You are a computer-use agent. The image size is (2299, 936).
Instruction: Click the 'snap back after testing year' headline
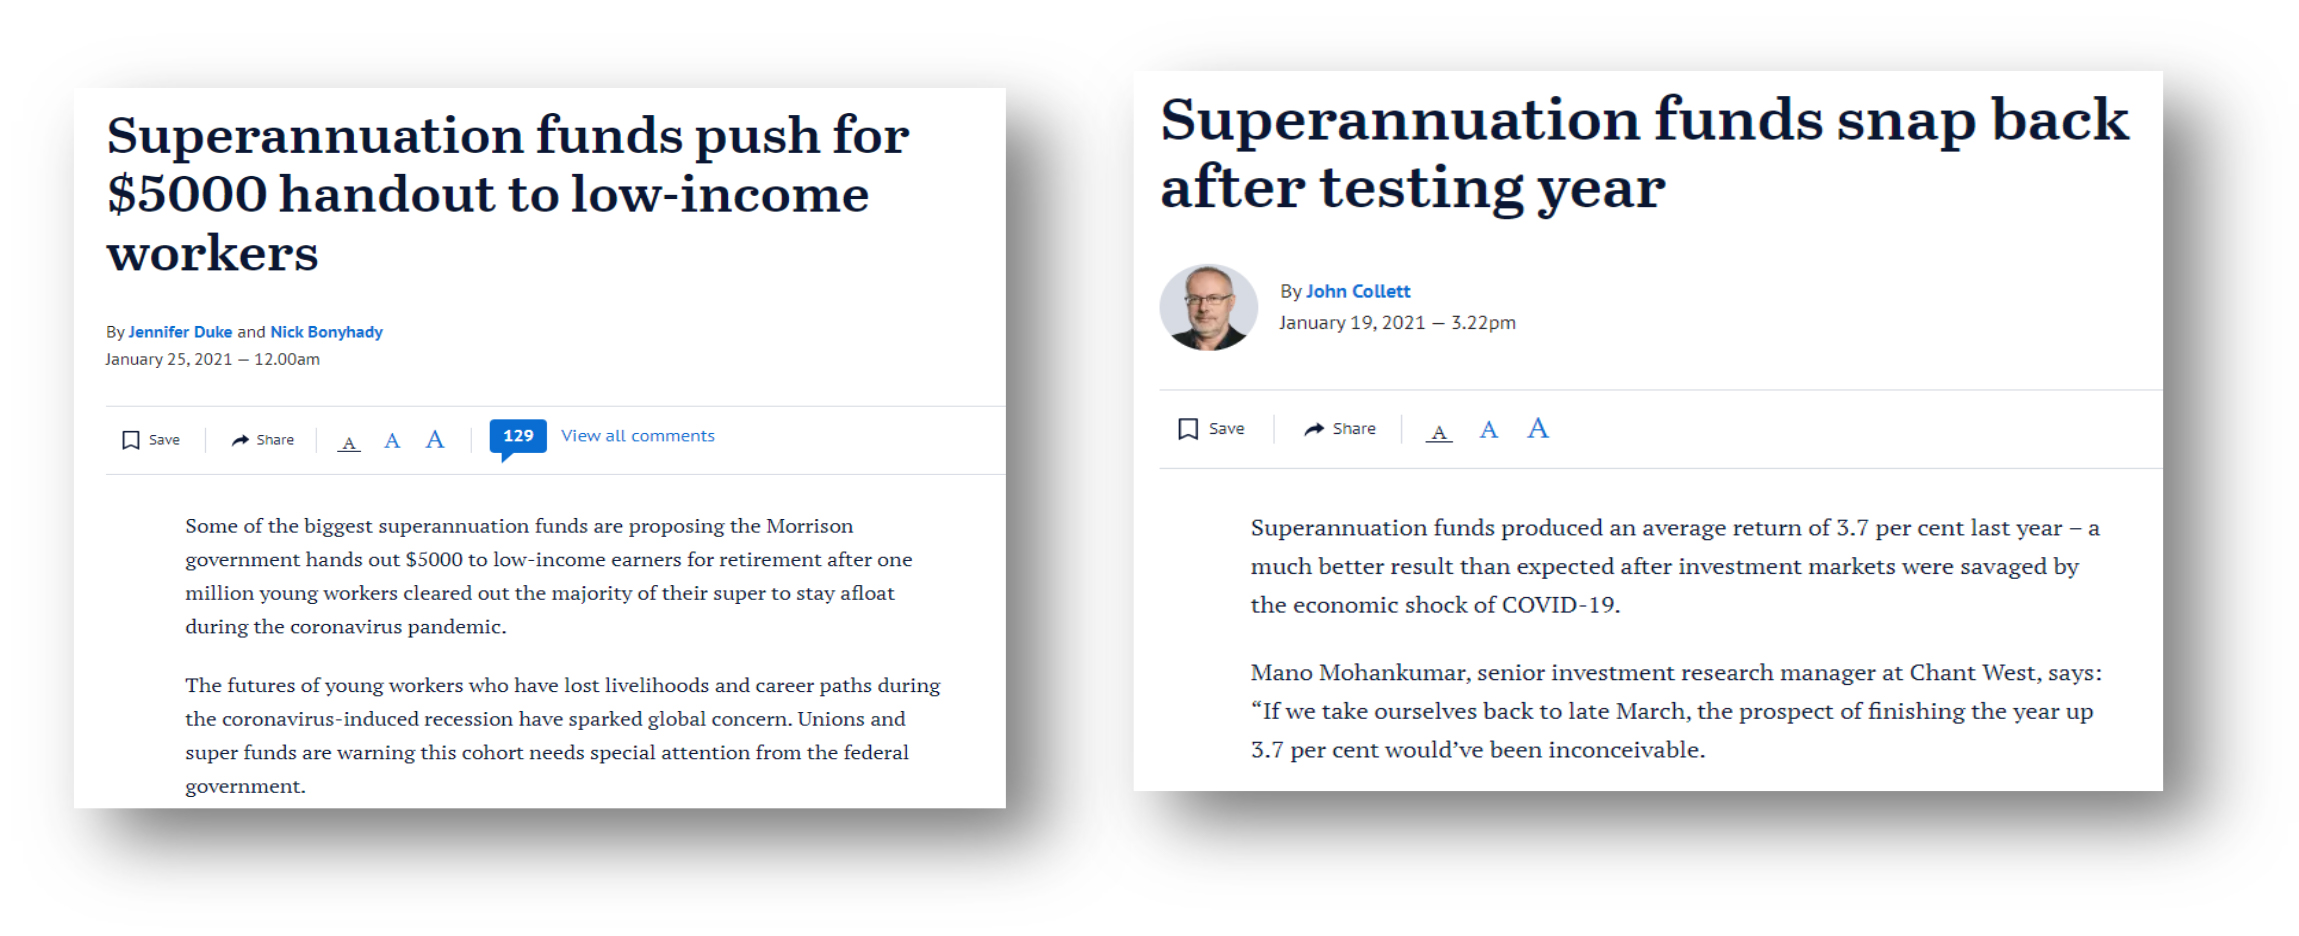click(1644, 152)
